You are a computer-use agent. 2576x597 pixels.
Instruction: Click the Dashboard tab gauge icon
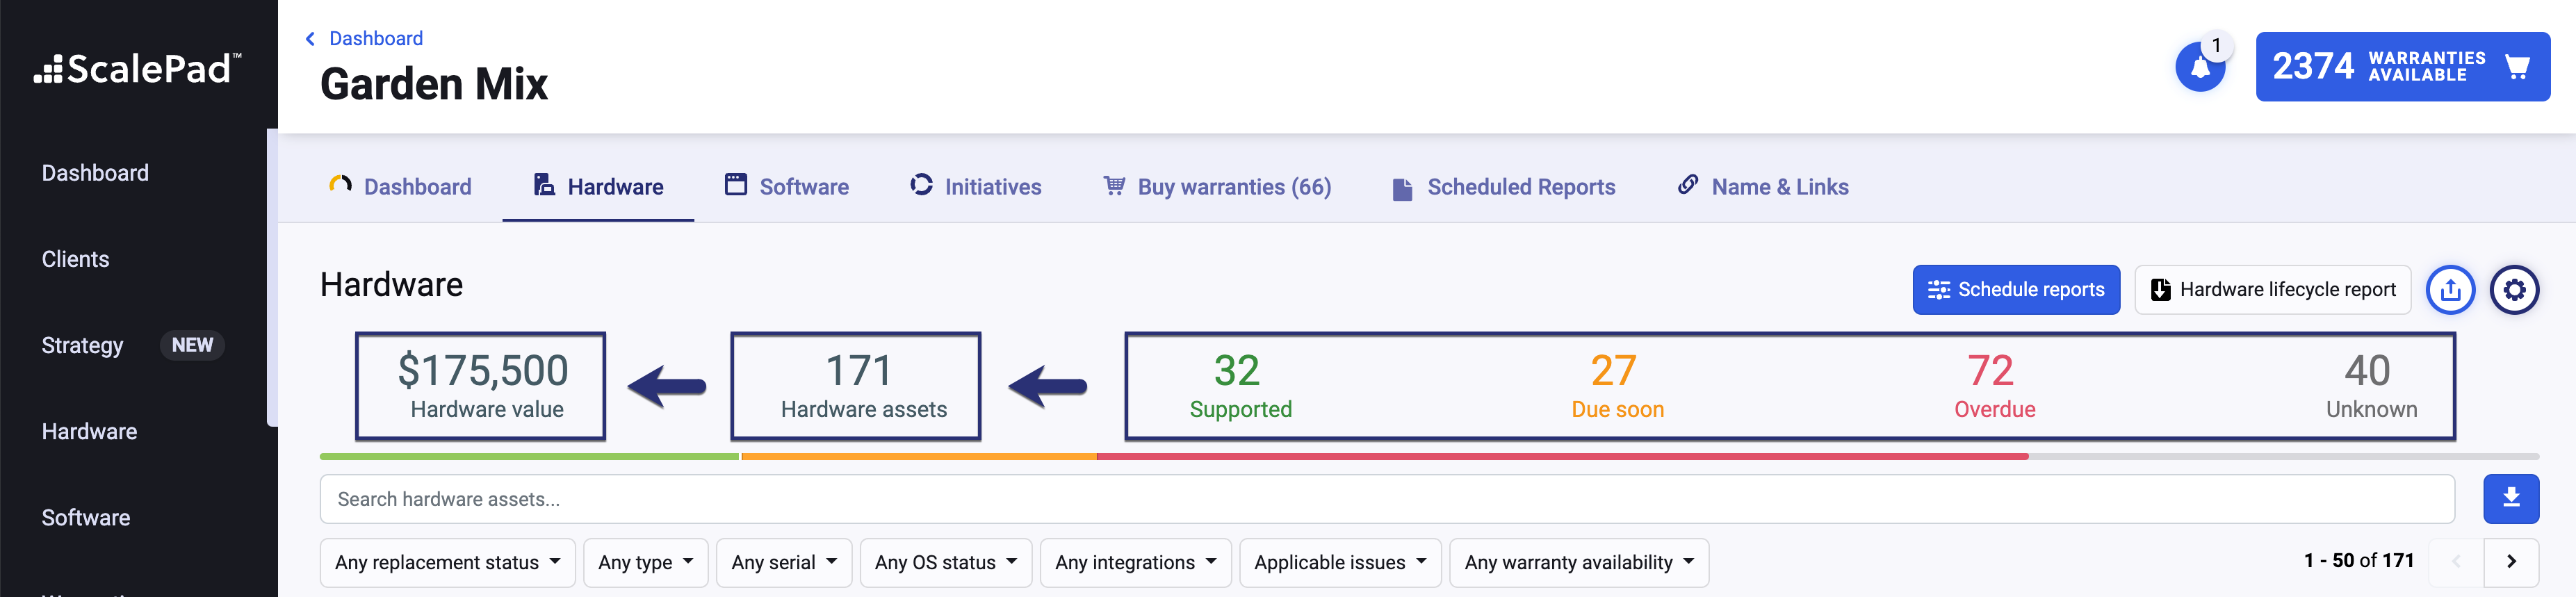pyautogui.click(x=340, y=185)
